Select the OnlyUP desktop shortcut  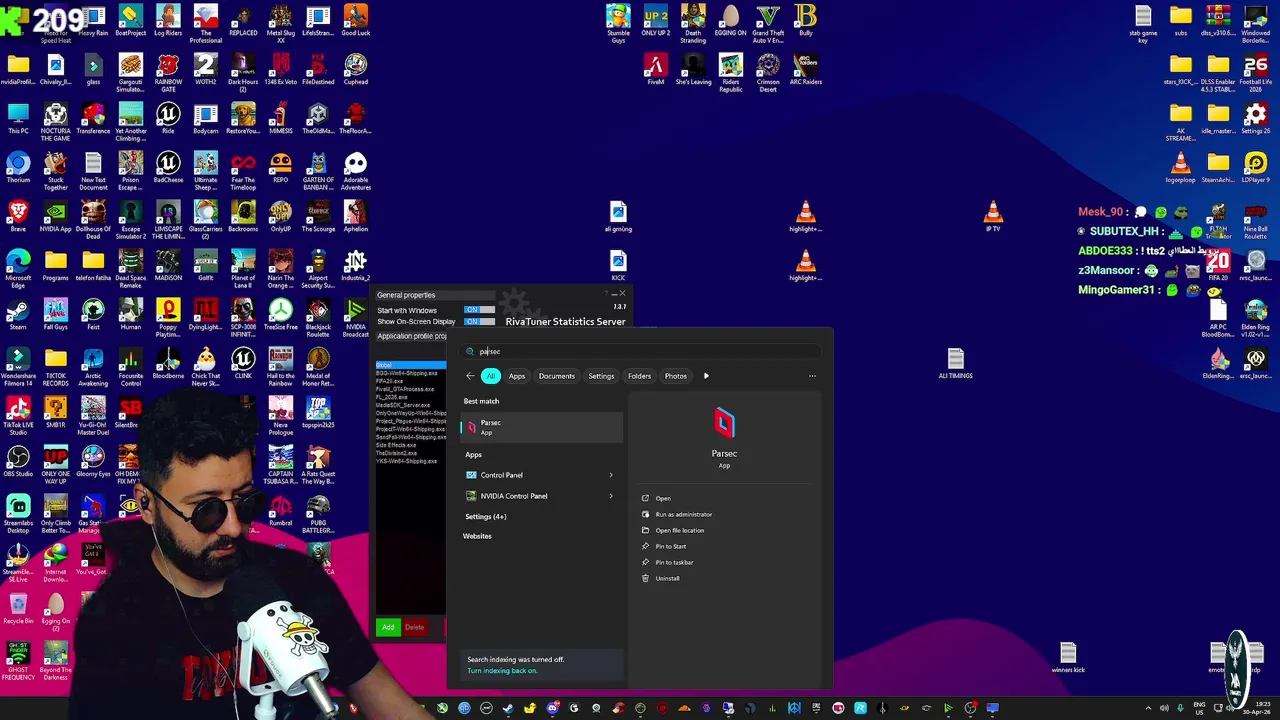click(280, 216)
